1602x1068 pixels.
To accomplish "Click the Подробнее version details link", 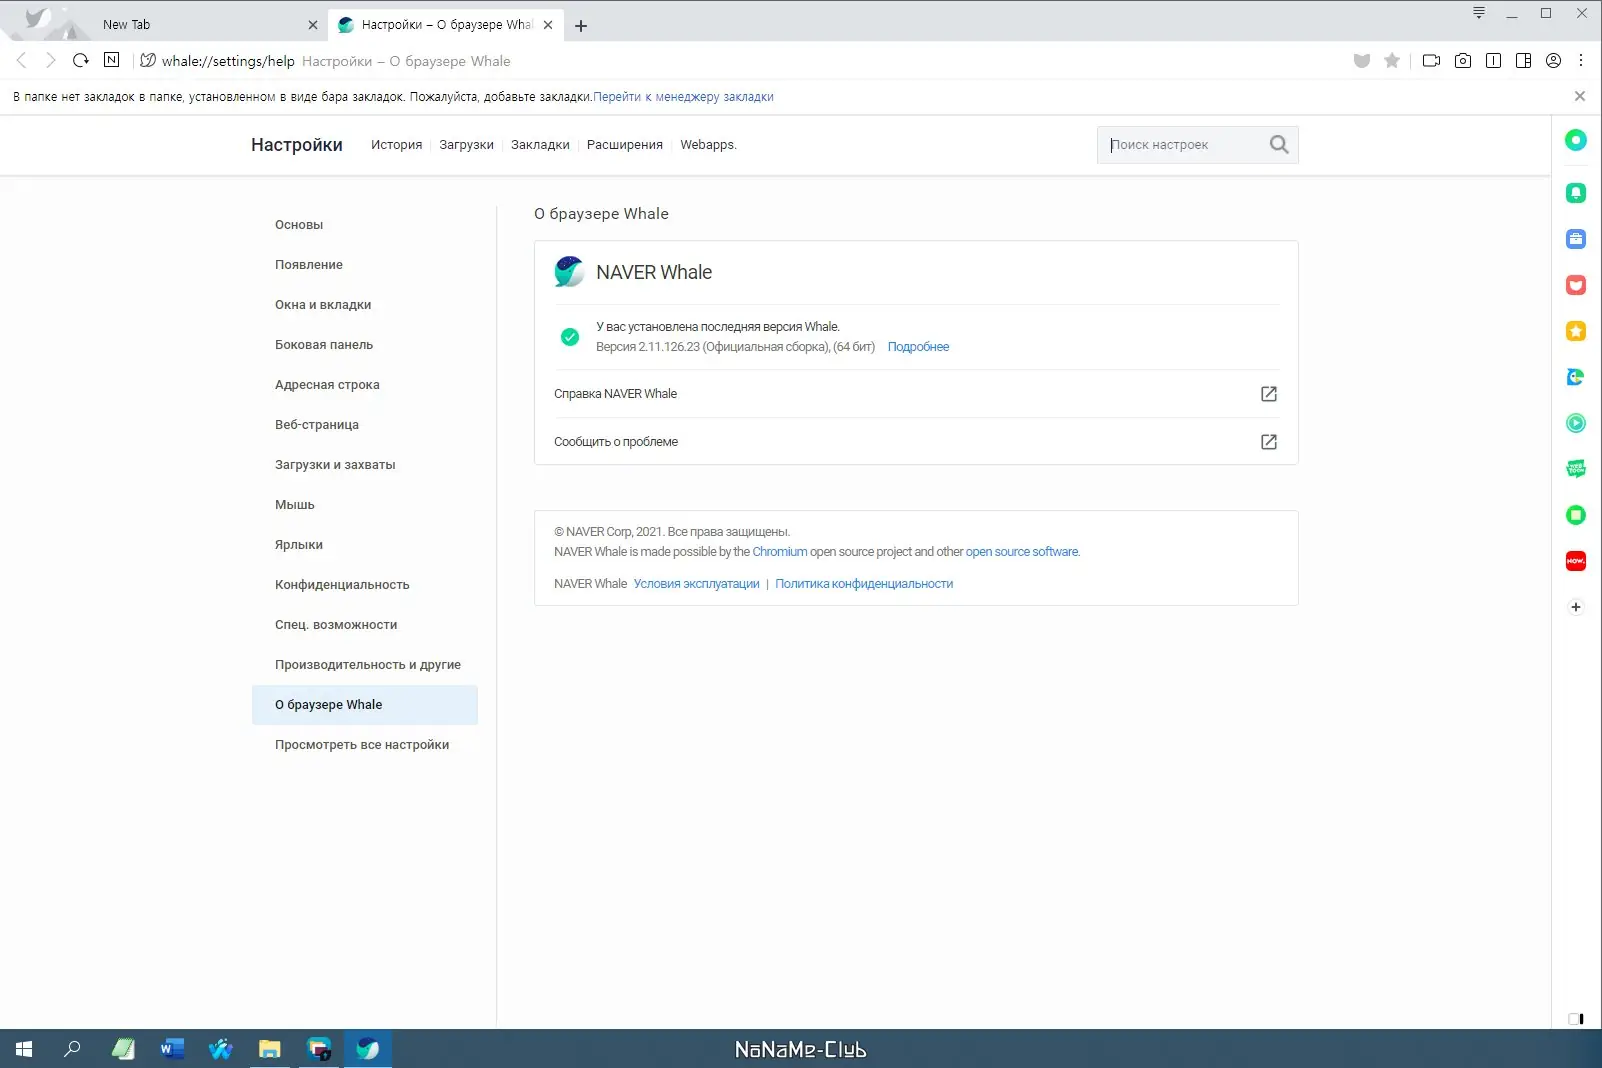I will 918,347.
